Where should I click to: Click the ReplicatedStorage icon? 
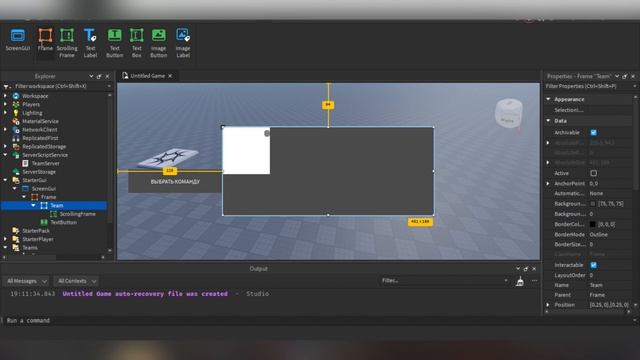[x=16, y=147]
